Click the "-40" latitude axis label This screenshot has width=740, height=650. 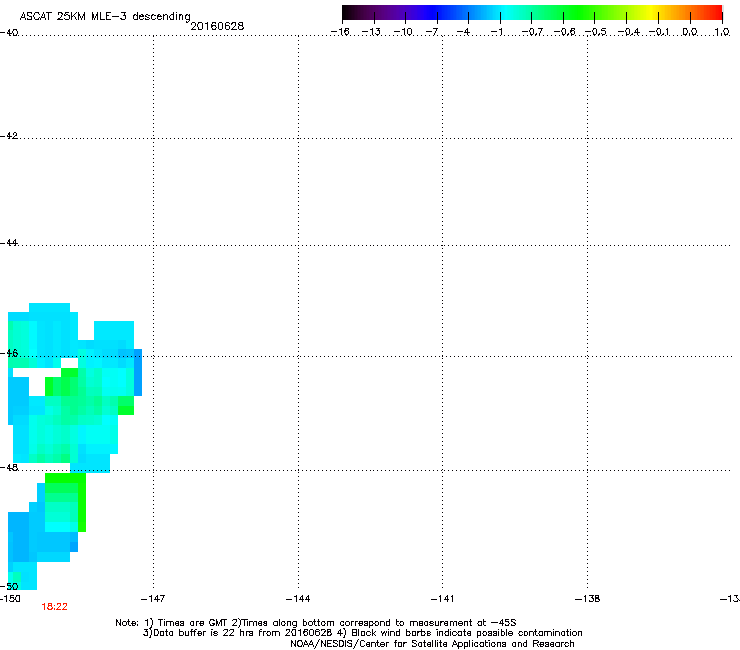click(x=9, y=33)
